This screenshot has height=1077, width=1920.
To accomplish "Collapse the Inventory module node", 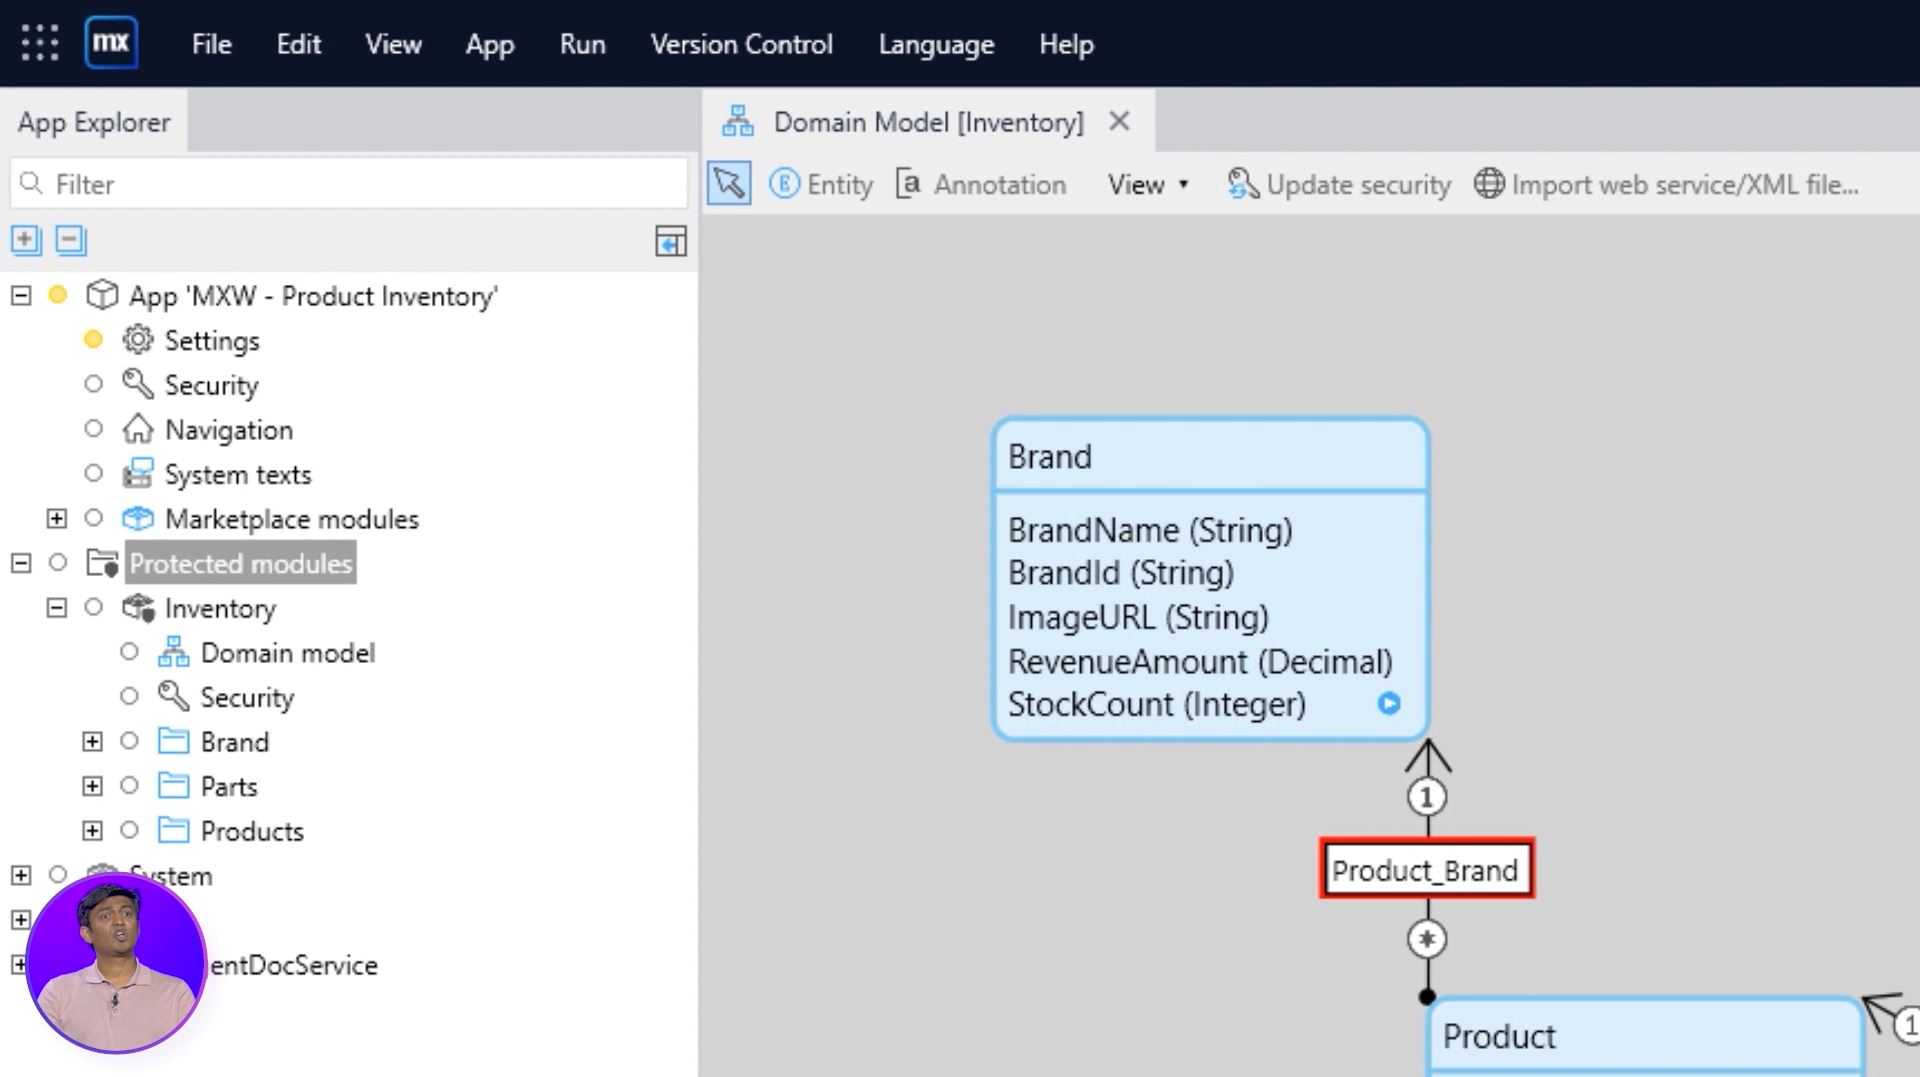I will 57,608.
